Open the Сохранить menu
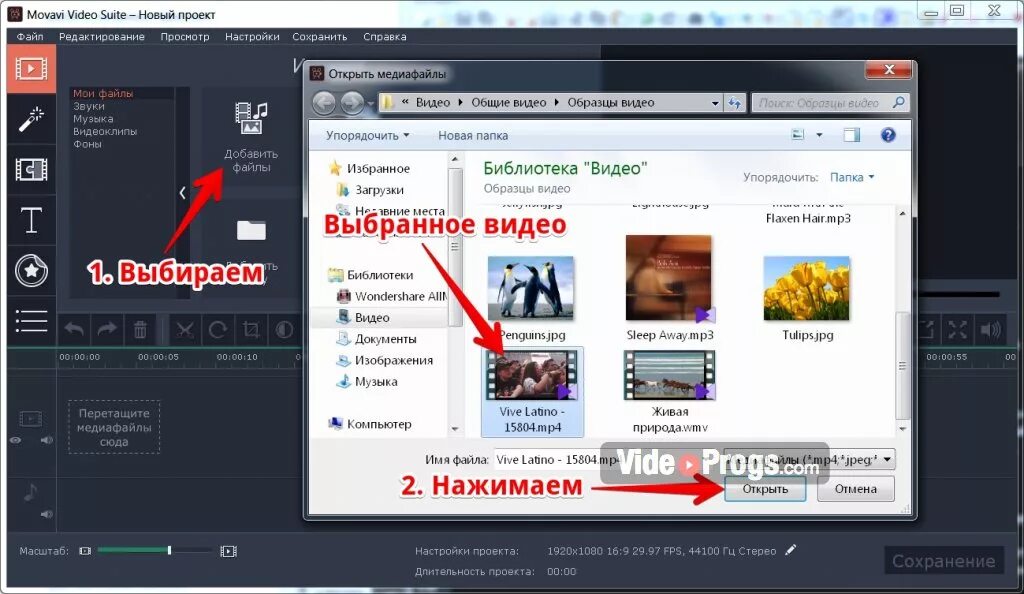 [x=319, y=37]
